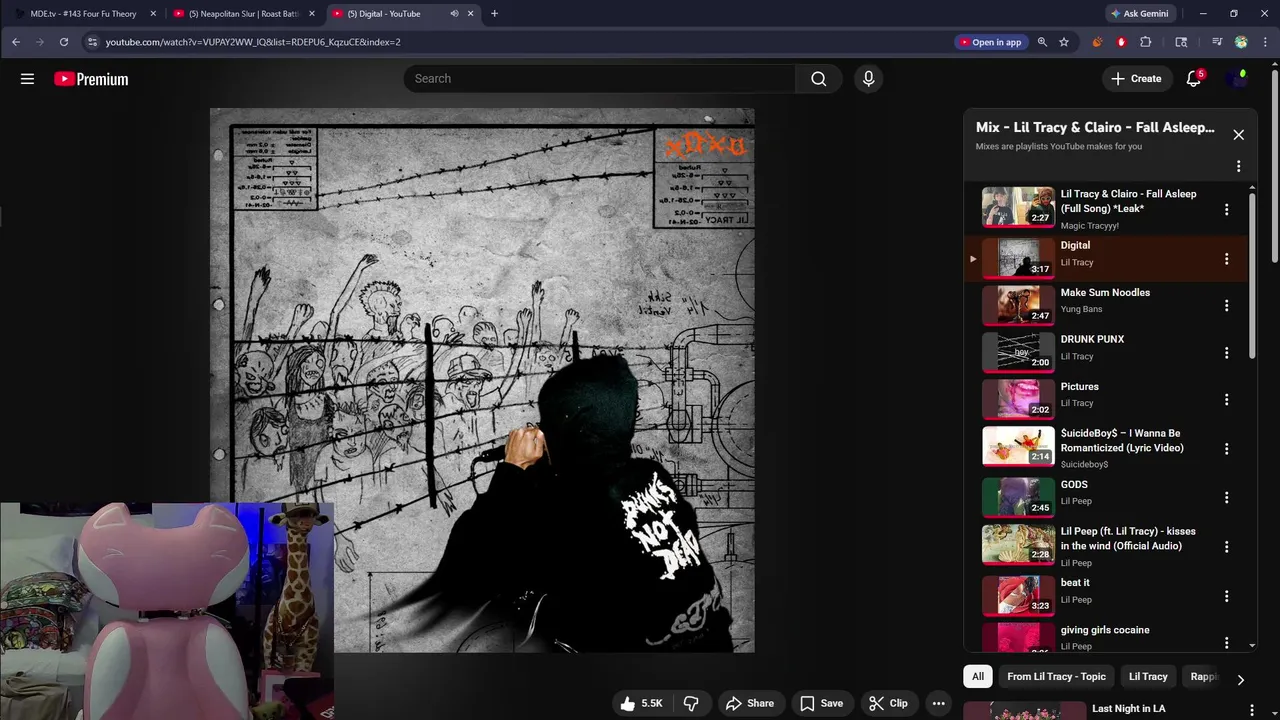Open options for GODS playlist item
Screen dimensions: 1280x720
tap(1226, 498)
